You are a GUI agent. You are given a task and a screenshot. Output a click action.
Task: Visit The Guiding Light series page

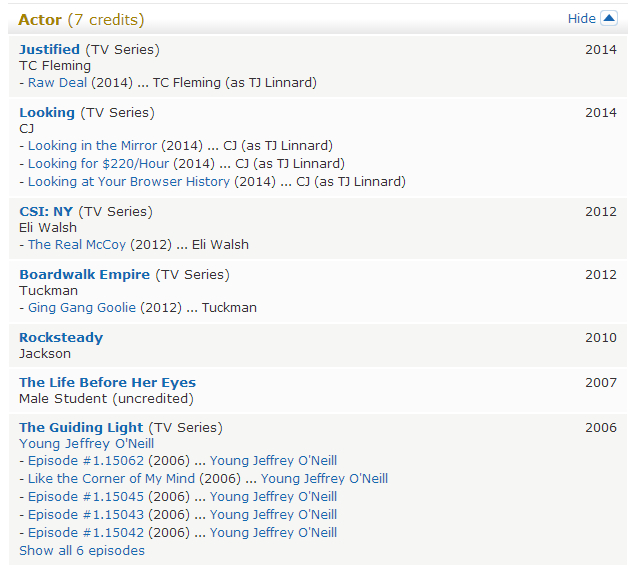coord(81,427)
